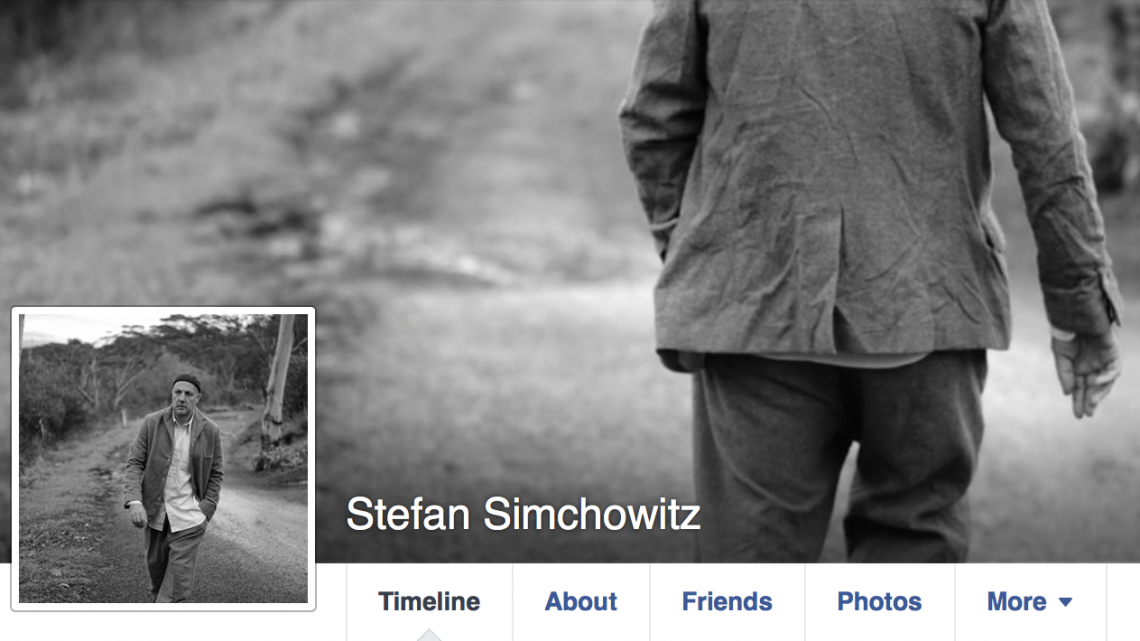Click the Stefan Simchowitz profile name
This screenshot has height=641, width=1140.
tap(523, 514)
